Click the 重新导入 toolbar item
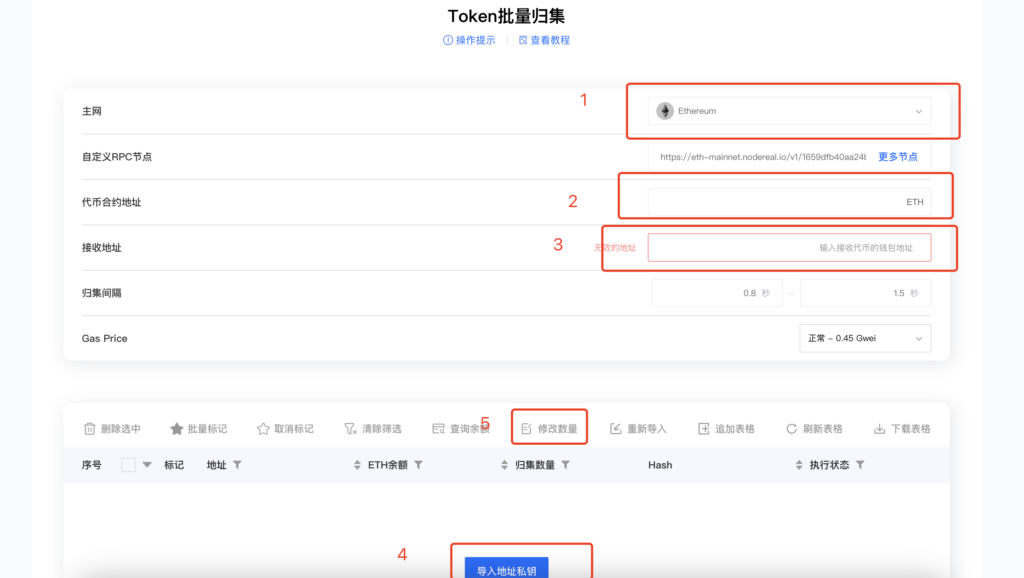 pyautogui.click(x=637, y=428)
